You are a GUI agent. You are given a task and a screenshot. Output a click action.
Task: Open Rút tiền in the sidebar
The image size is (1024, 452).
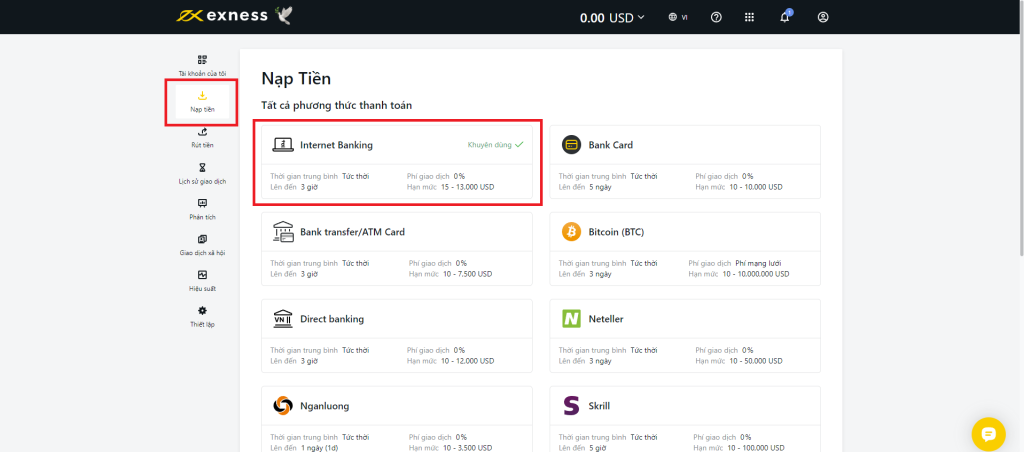[x=202, y=138]
